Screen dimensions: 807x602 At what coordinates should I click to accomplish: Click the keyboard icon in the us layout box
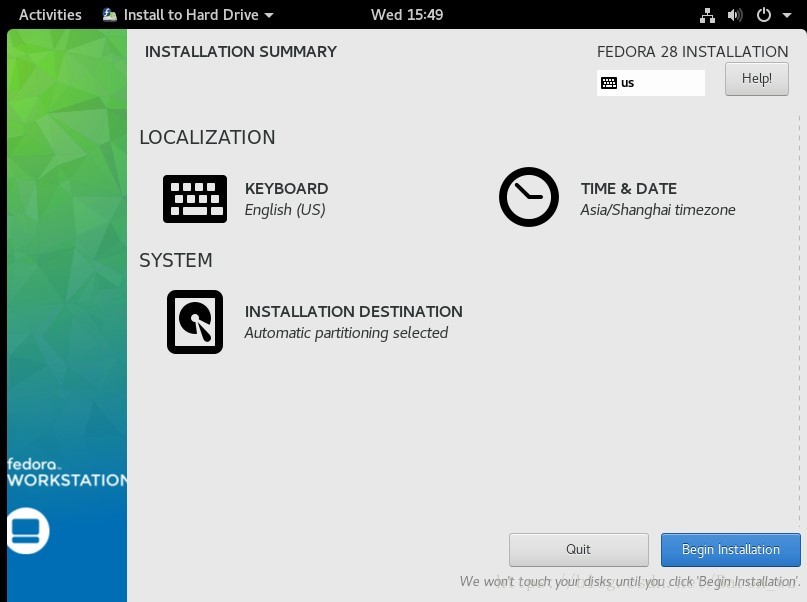[x=609, y=83]
